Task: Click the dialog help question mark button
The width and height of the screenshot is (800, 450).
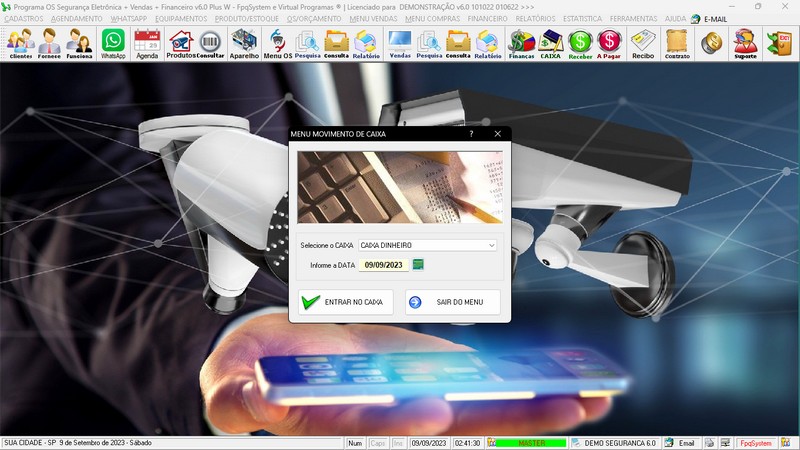Action: click(471, 134)
